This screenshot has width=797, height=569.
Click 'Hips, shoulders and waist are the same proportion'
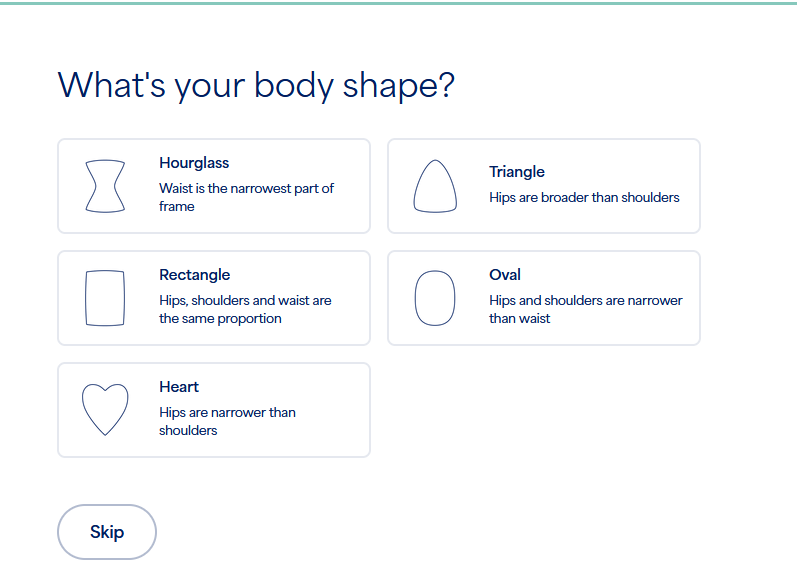click(245, 309)
